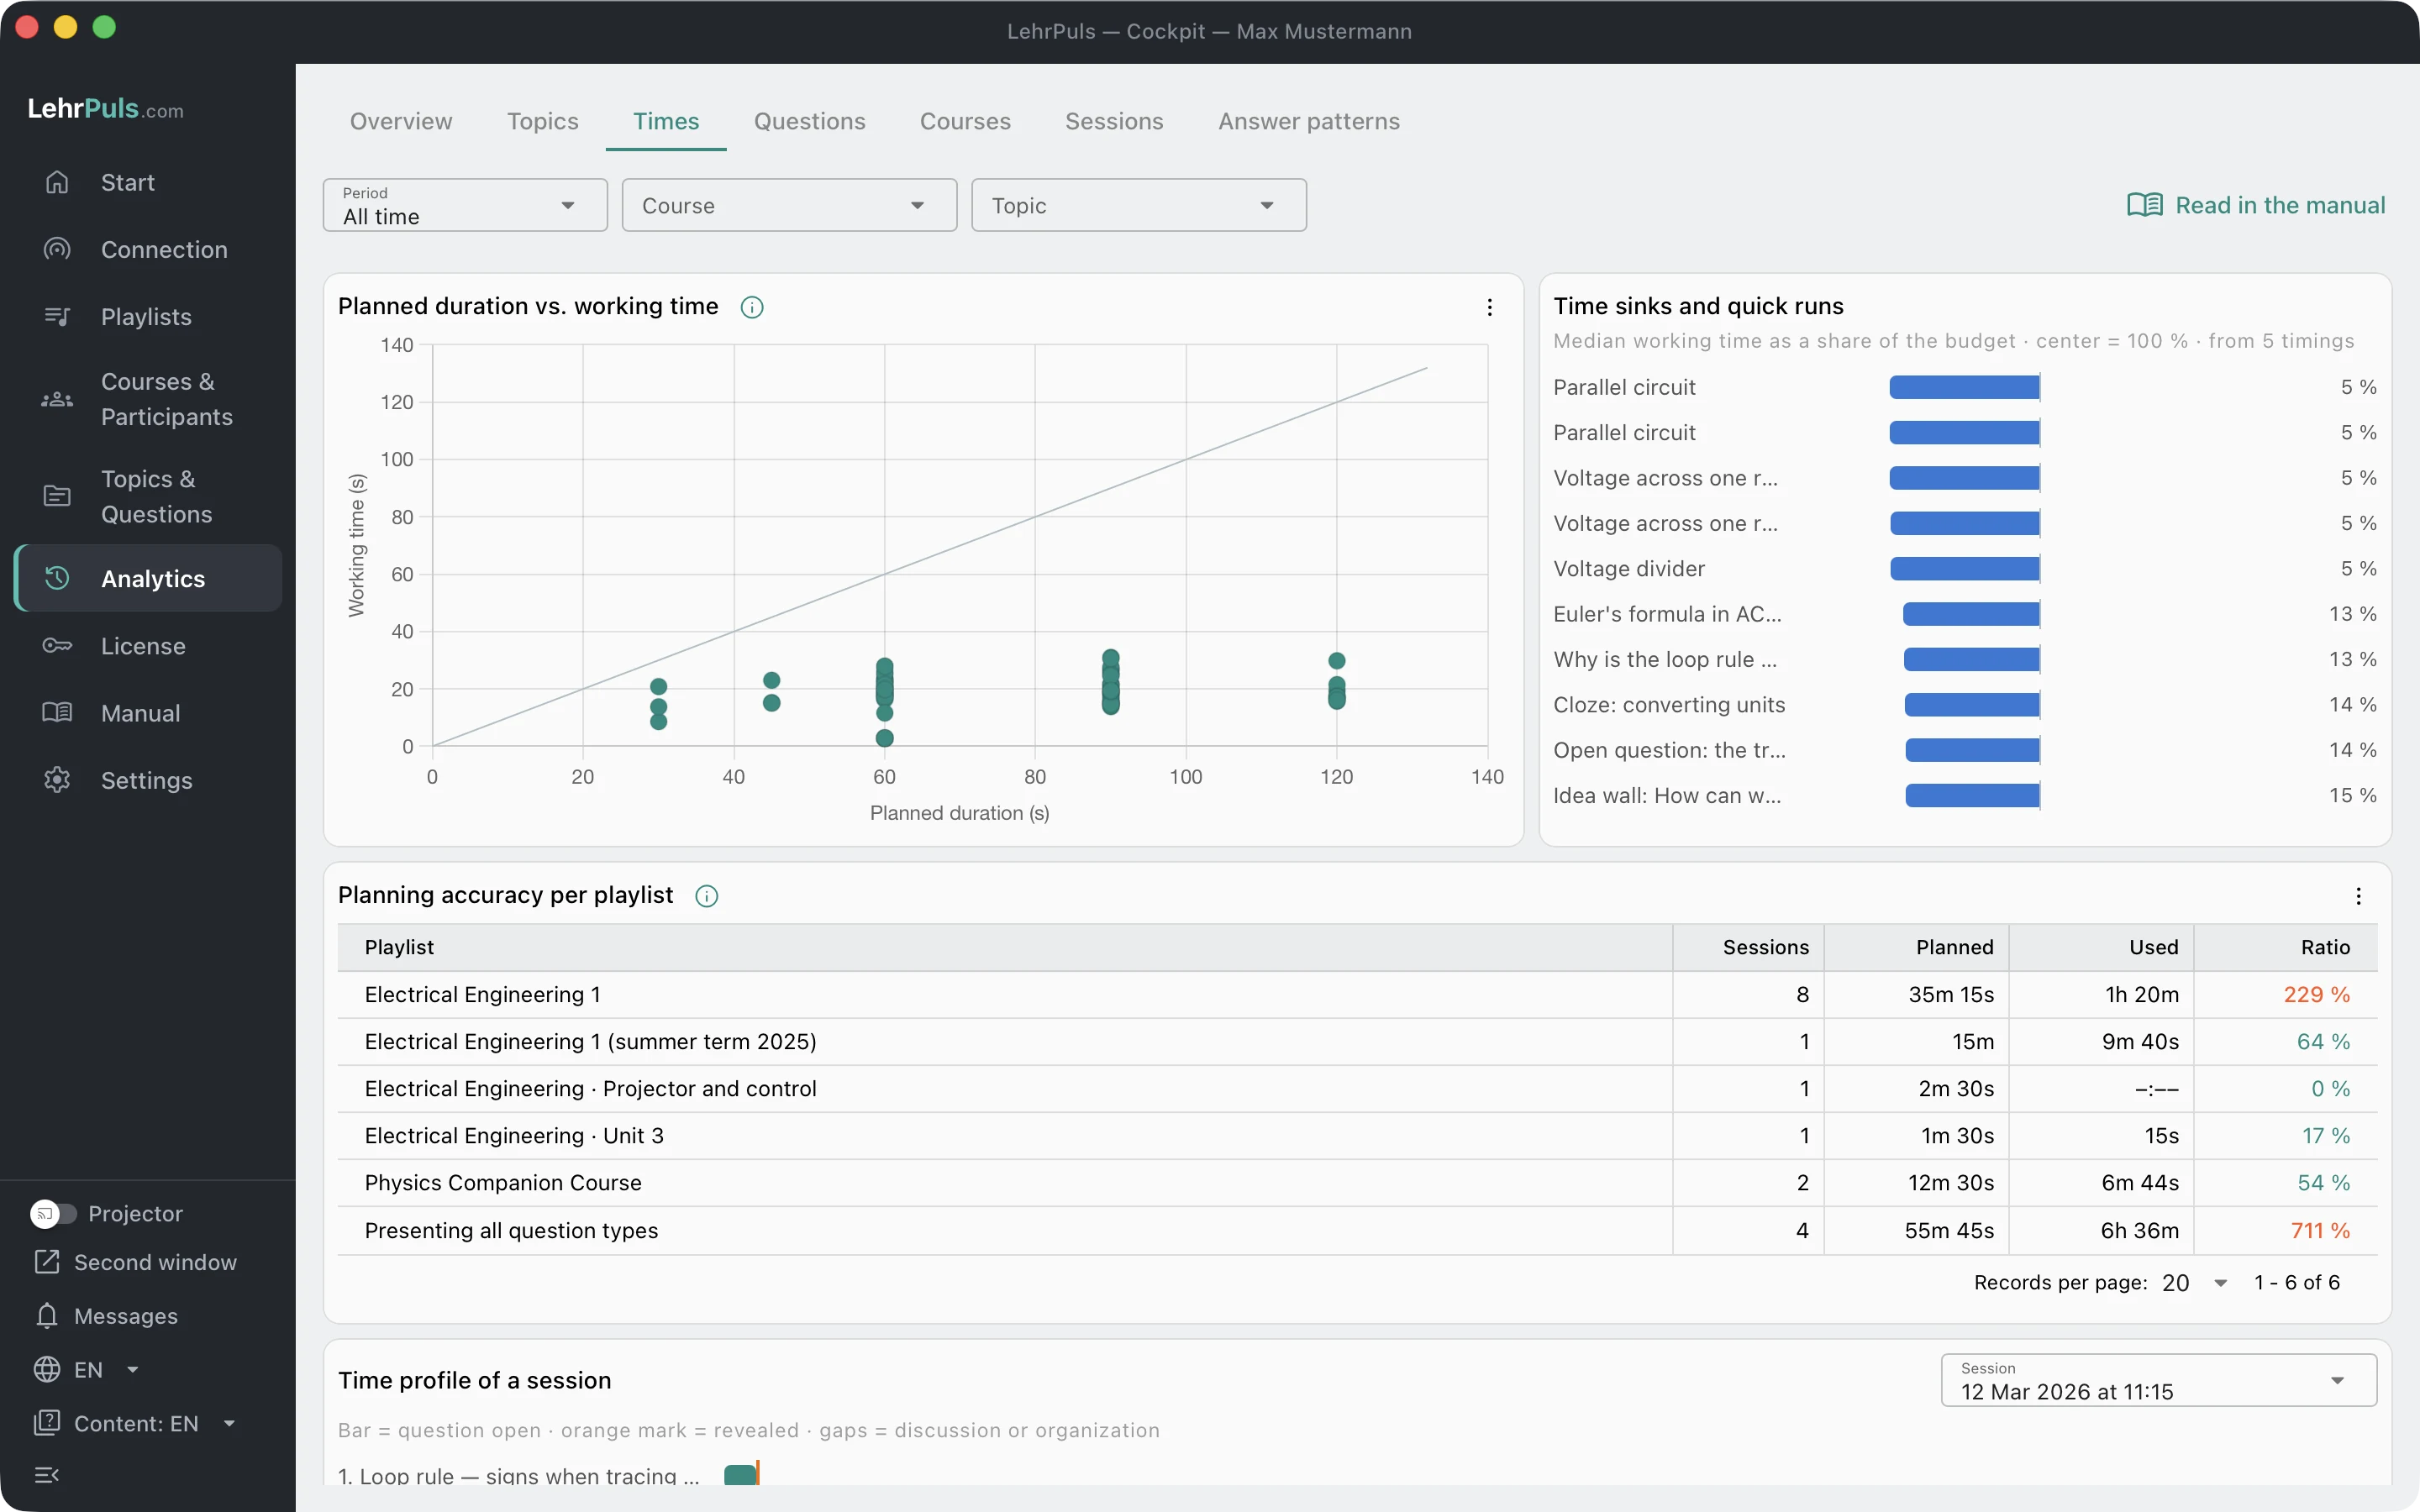Click Read in the manual link
The height and width of the screenshot is (1512, 2420).
coord(2256,205)
